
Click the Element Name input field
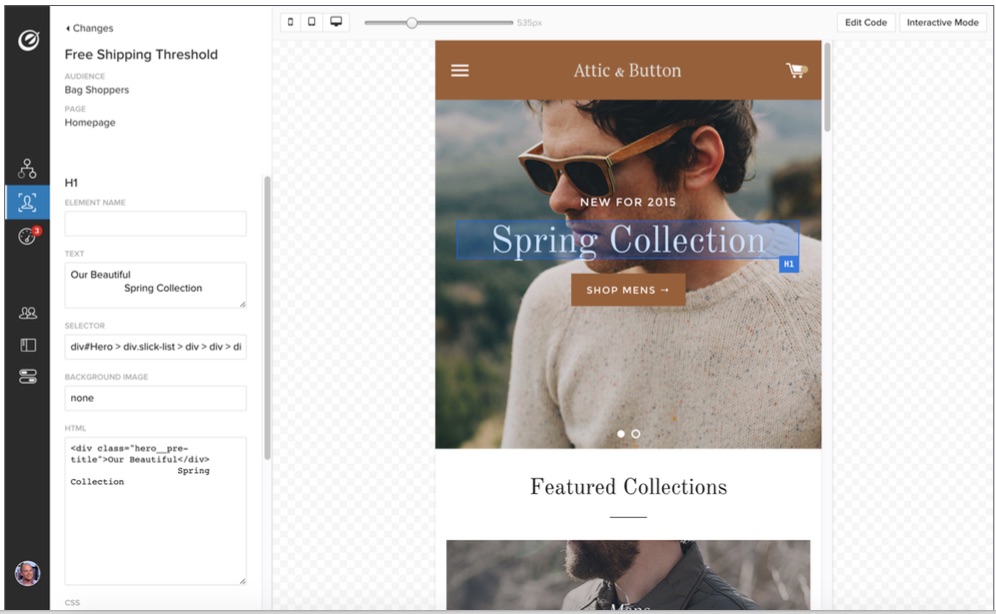155,224
